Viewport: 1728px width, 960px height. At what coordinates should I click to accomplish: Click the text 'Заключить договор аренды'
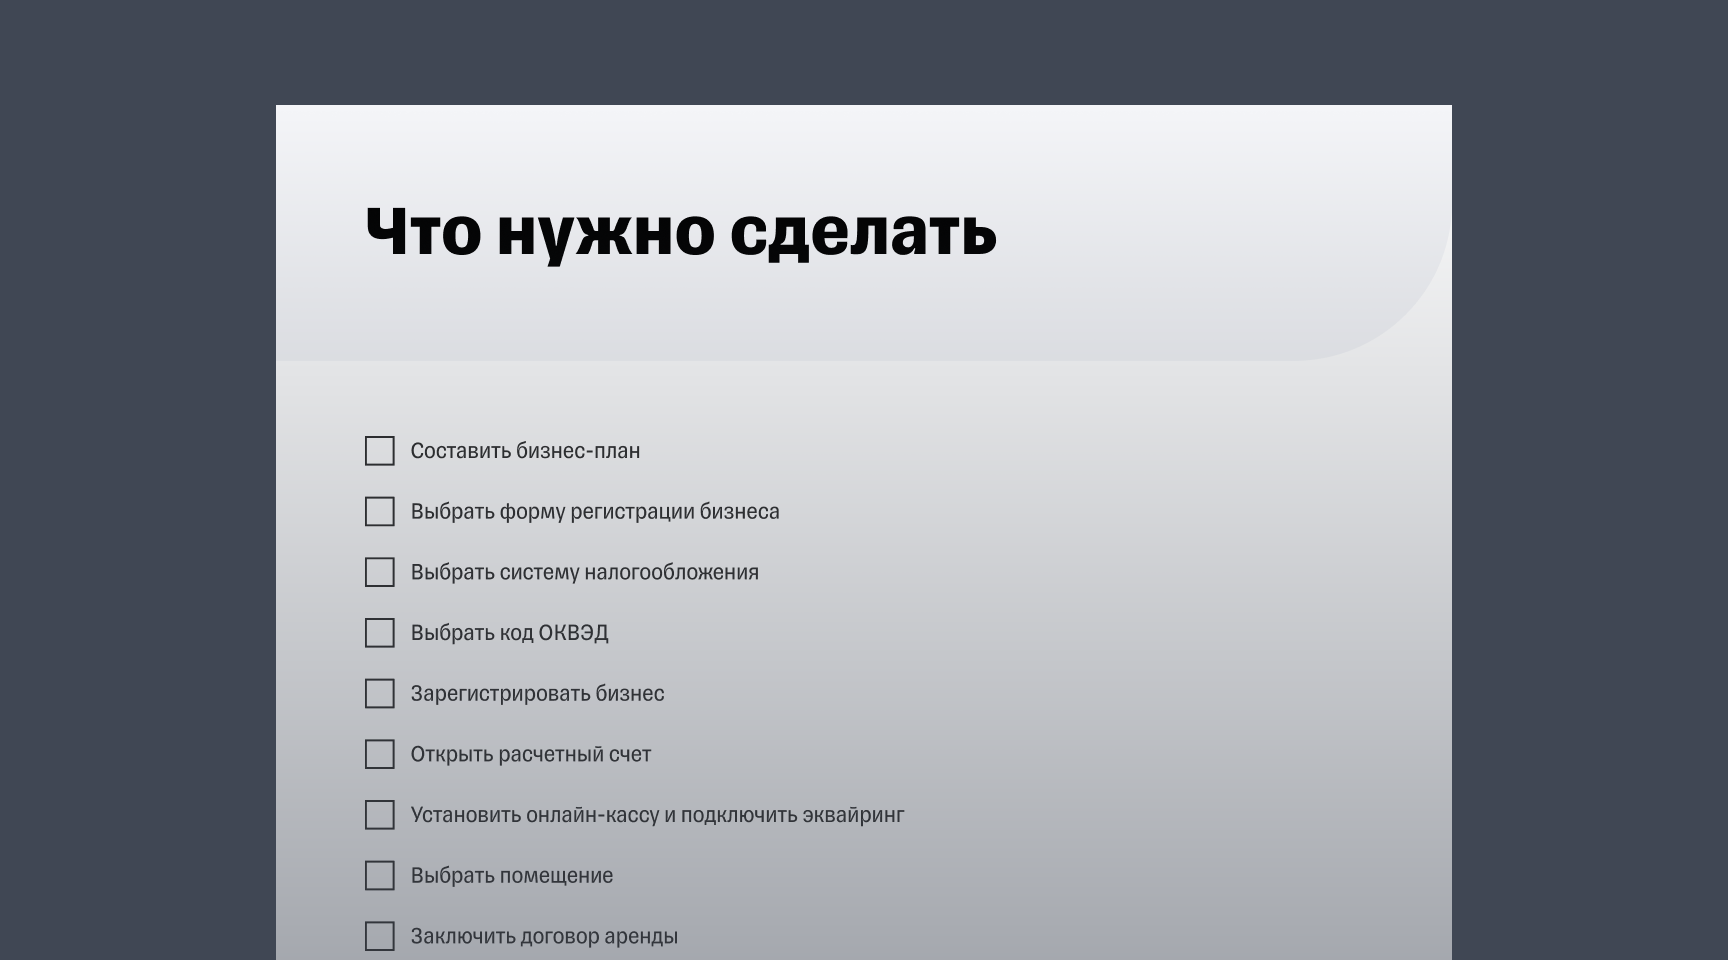click(544, 936)
